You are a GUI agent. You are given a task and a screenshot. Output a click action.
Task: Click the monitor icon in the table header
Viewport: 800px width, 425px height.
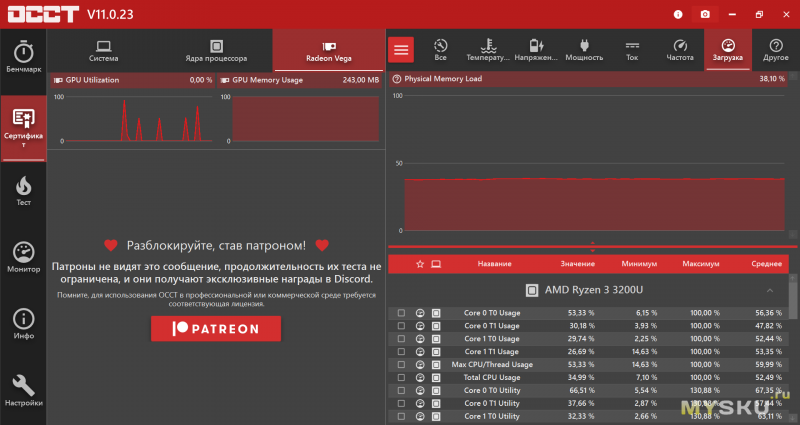click(x=436, y=264)
